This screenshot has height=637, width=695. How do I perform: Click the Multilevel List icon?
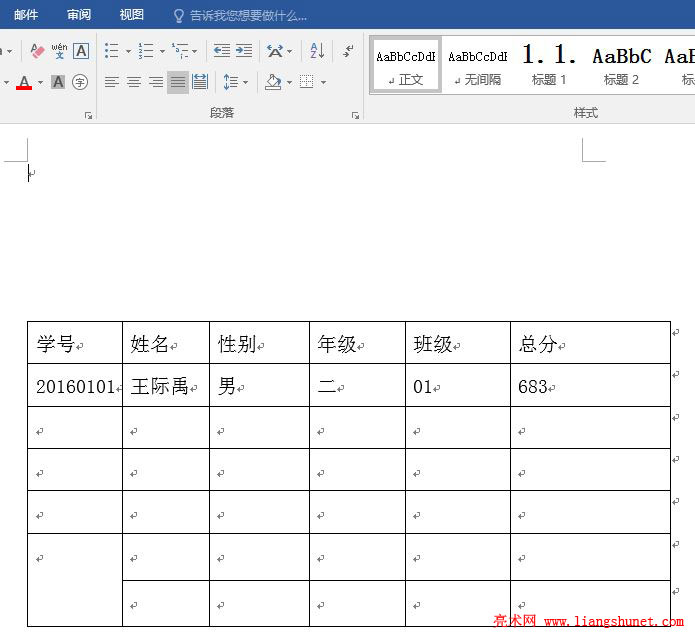click(180, 51)
